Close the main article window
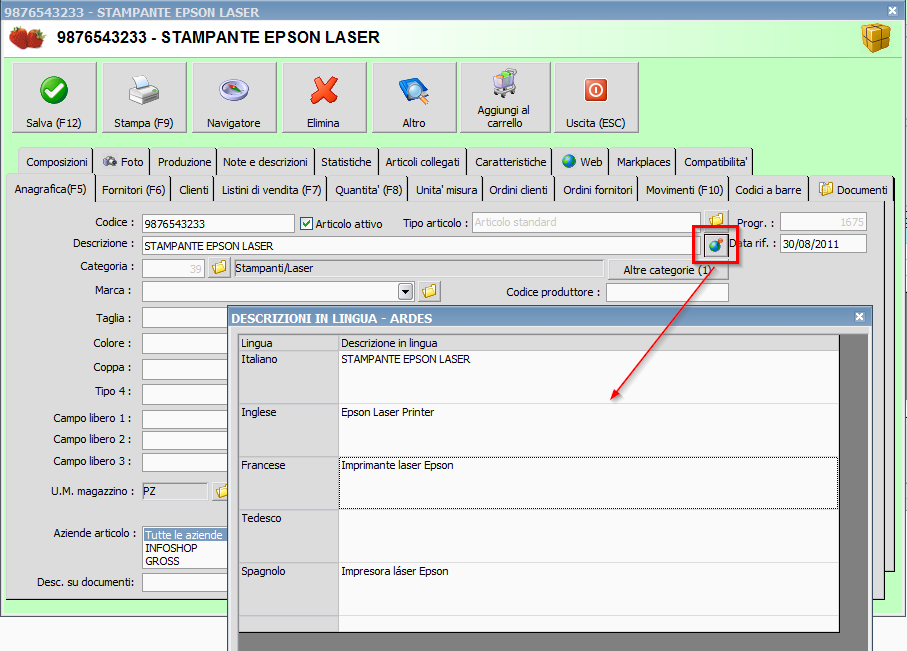The height and width of the screenshot is (651, 907). 892,10
